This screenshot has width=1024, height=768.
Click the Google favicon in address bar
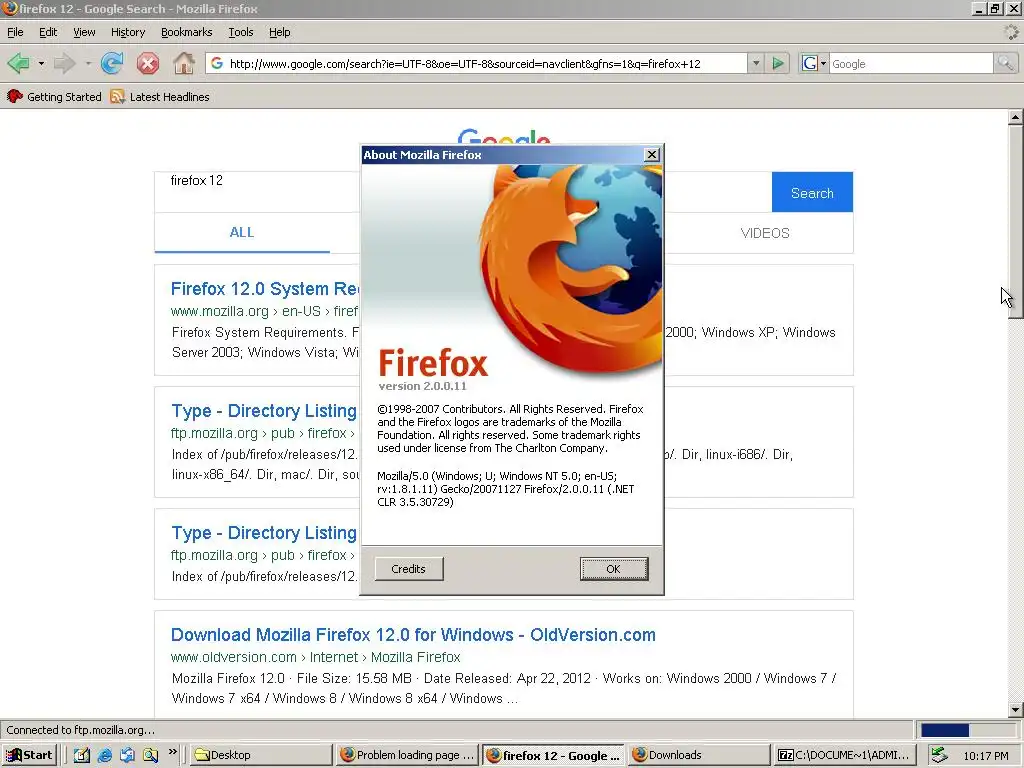(217, 63)
